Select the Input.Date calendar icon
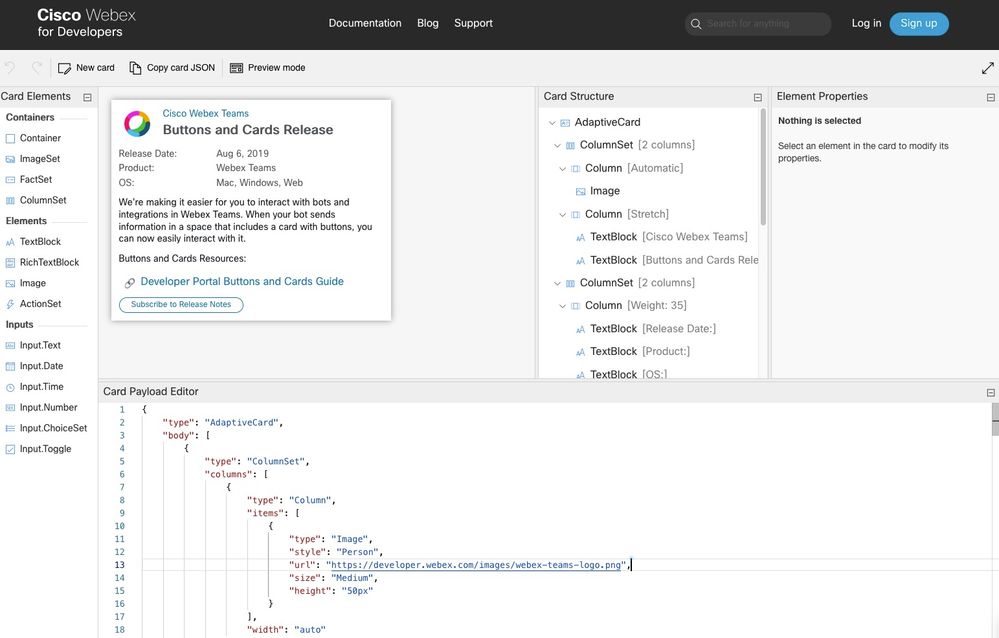 (x=10, y=366)
